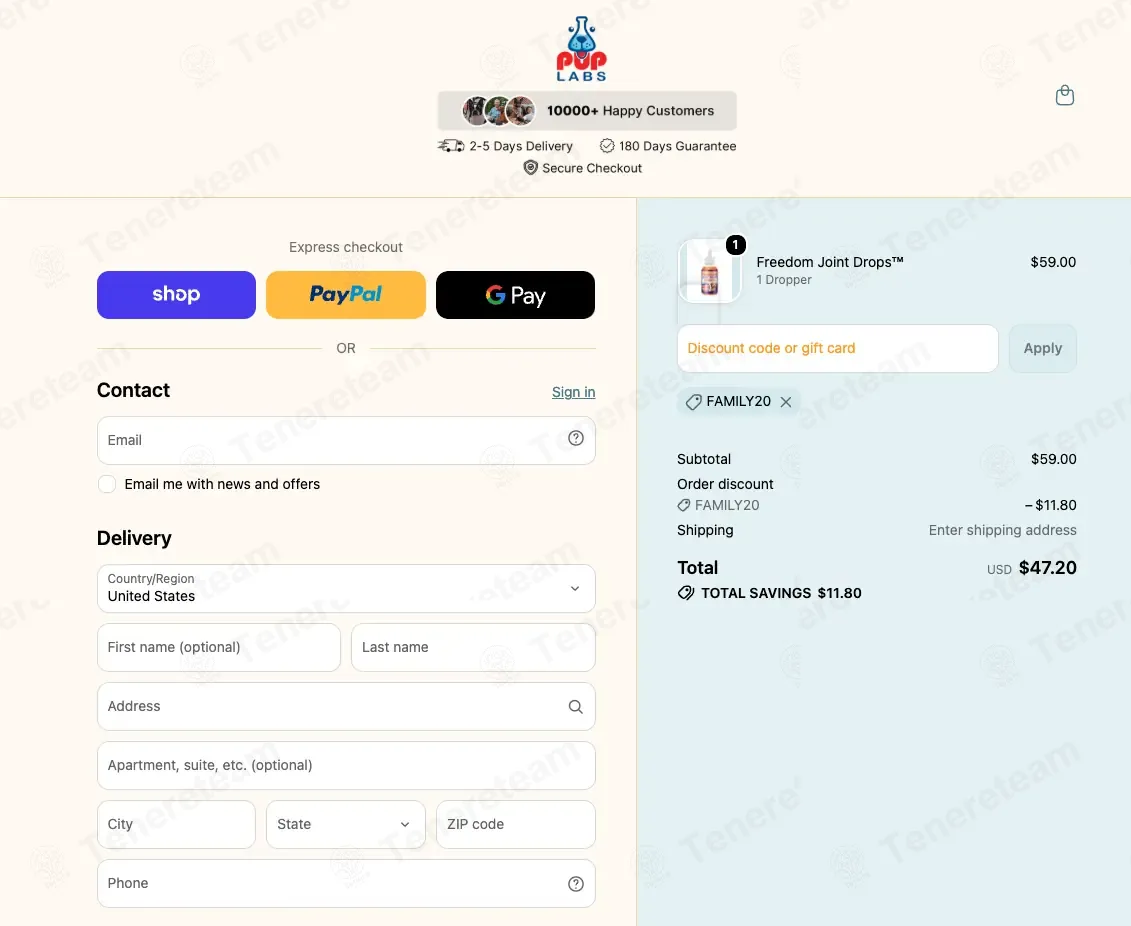Image resolution: width=1131 pixels, height=926 pixels.
Task: Click the tag icon in the FAMILY20 chip
Action: click(x=693, y=402)
